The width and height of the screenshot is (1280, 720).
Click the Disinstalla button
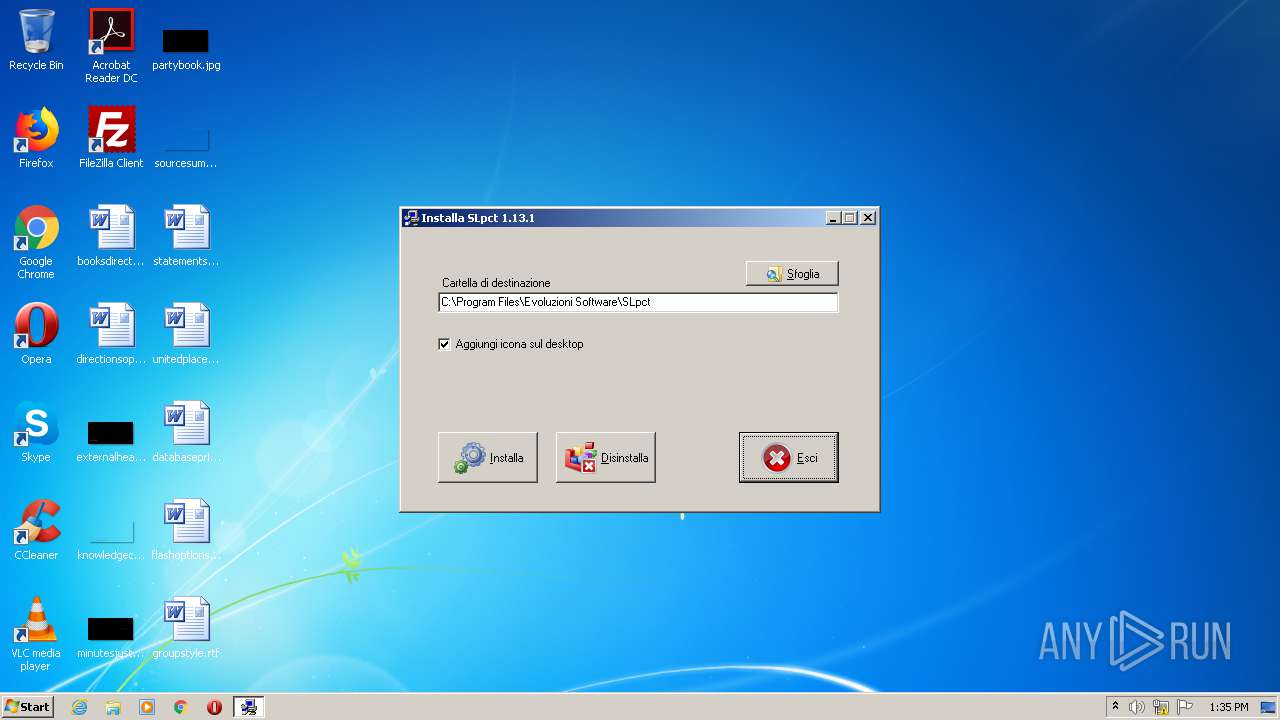click(606, 458)
